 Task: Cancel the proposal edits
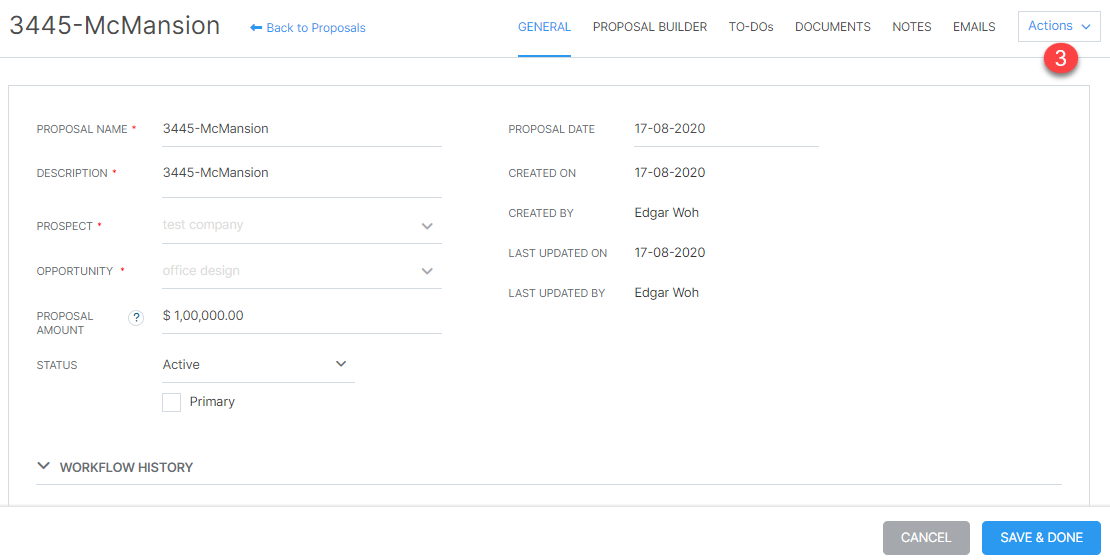click(x=926, y=538)
